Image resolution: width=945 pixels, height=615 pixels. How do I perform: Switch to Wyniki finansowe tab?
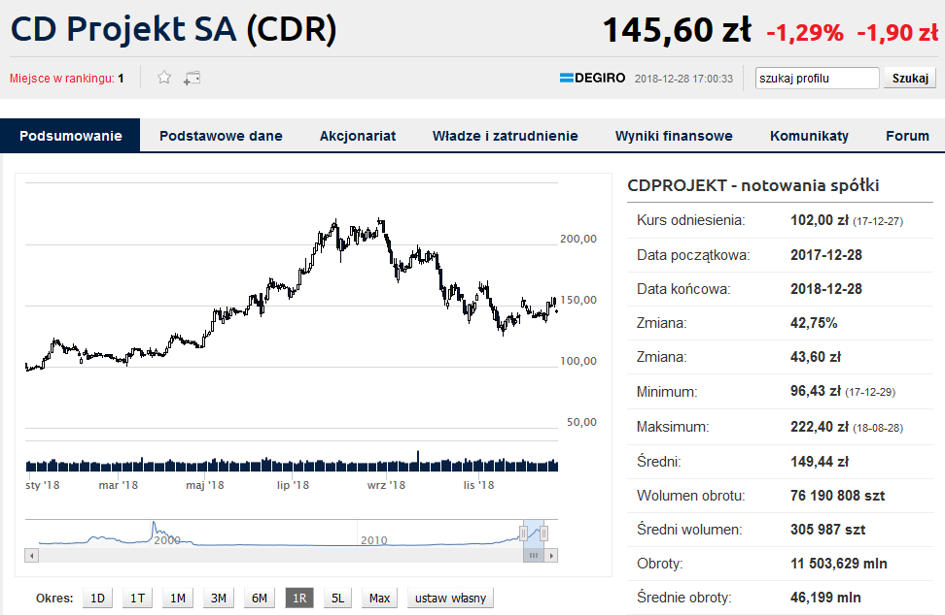pos(674,136)
